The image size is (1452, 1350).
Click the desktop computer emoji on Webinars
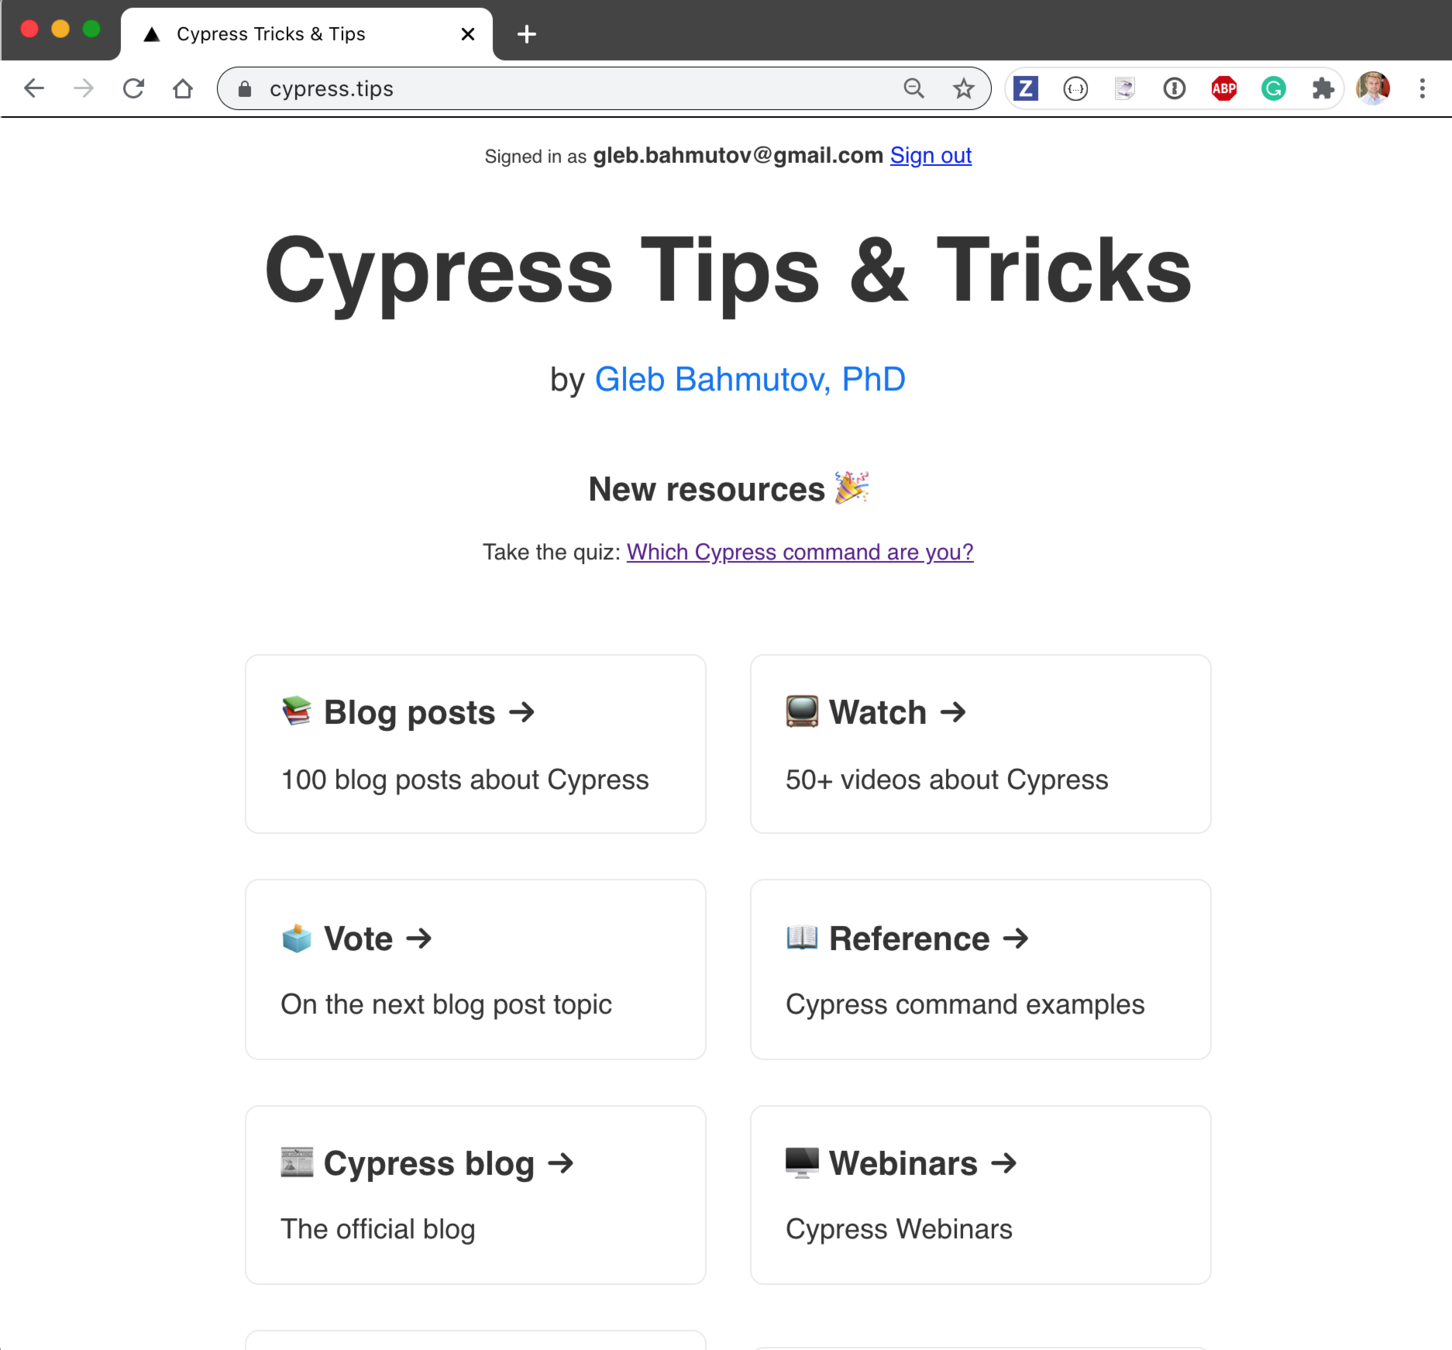tap(802, 1162)
